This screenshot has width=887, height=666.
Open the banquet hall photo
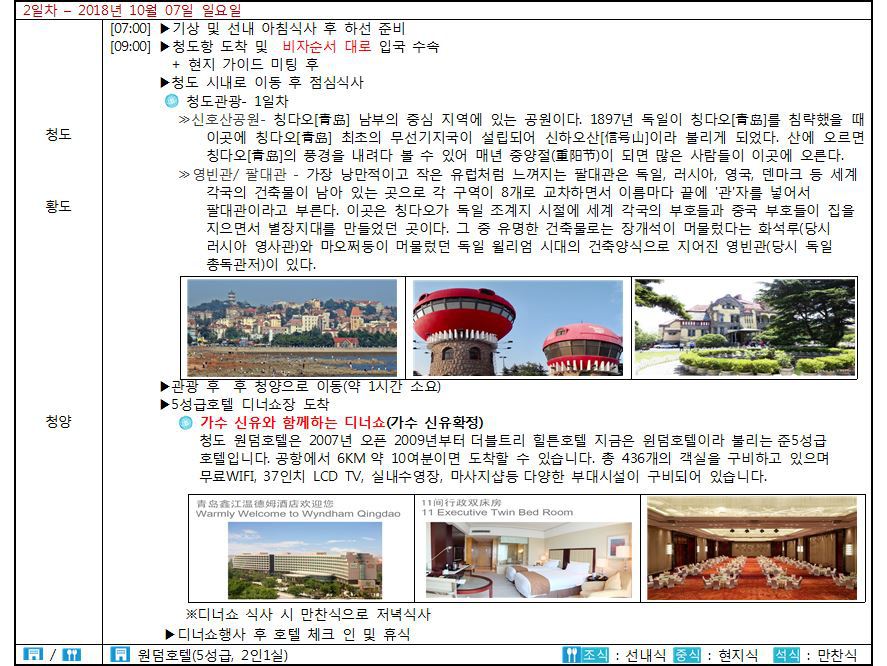click(752, 548)
